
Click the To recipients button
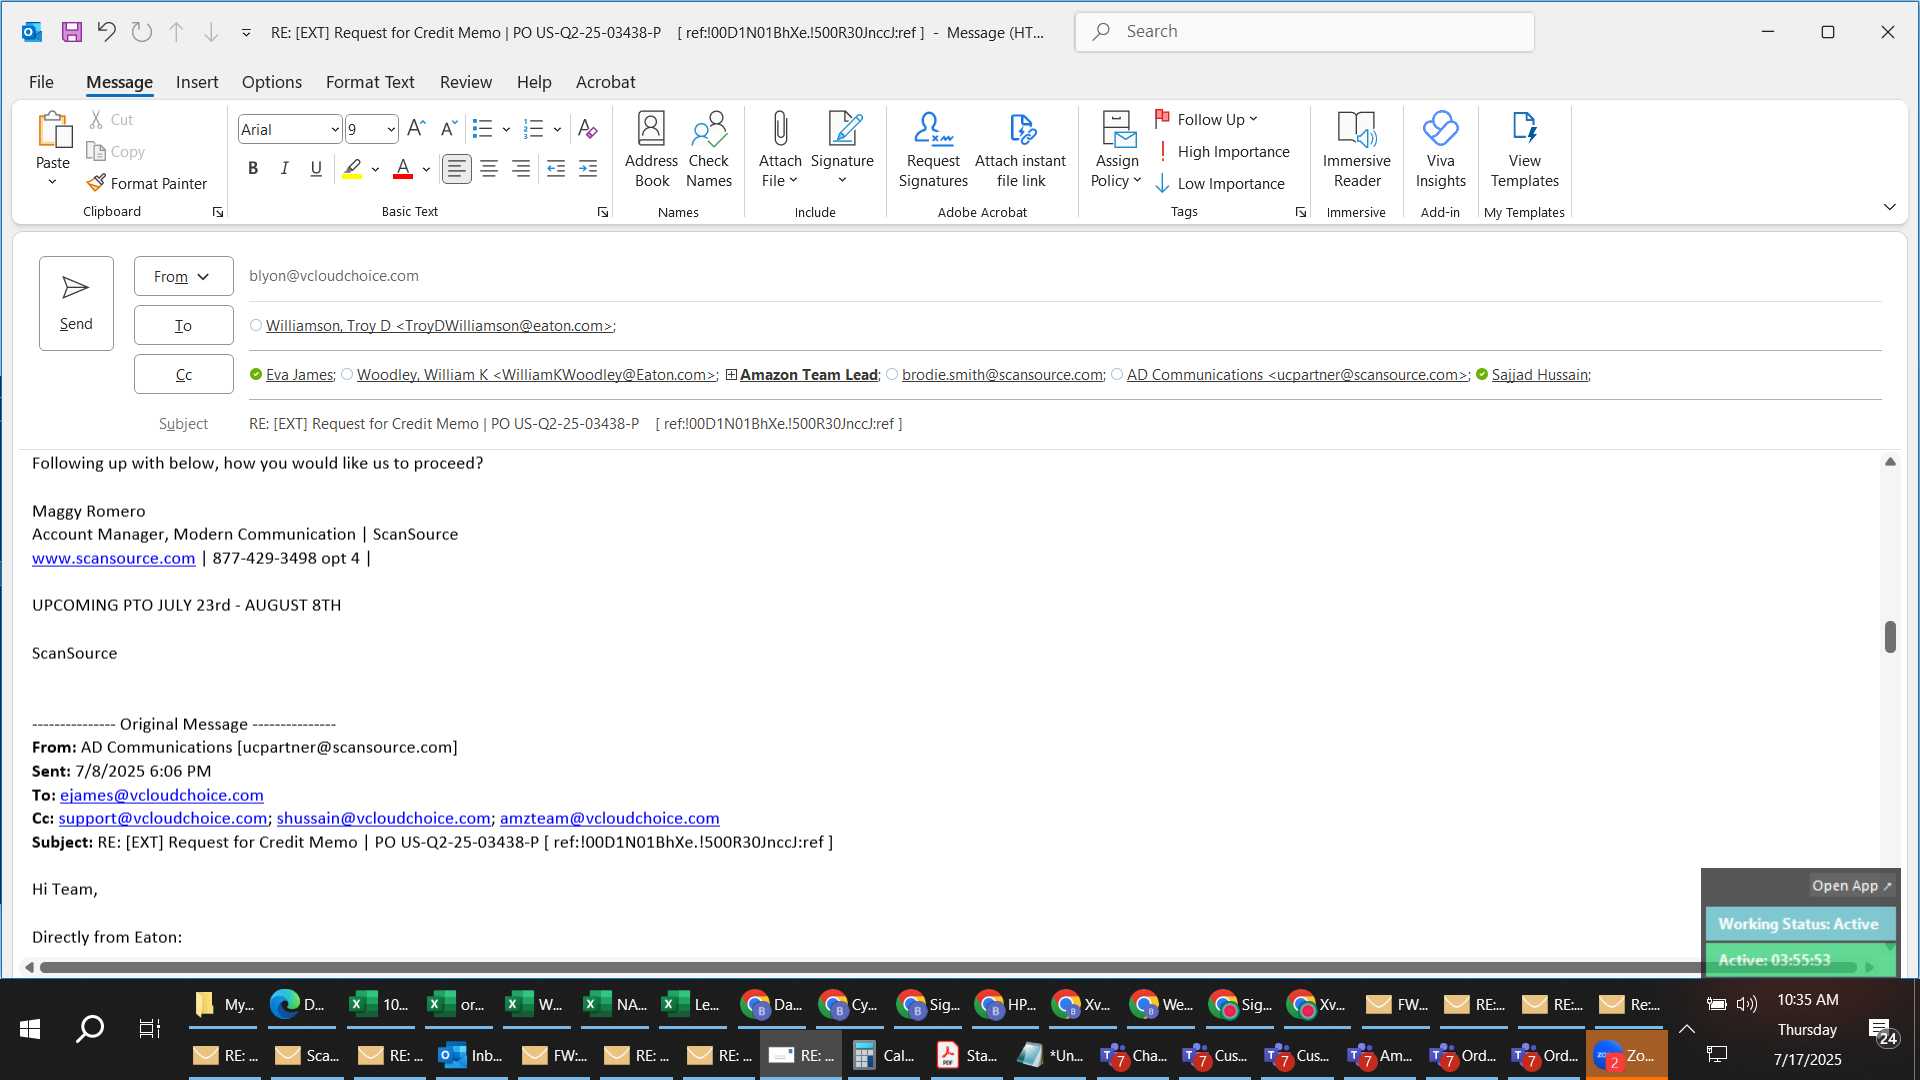coord(184,325)
